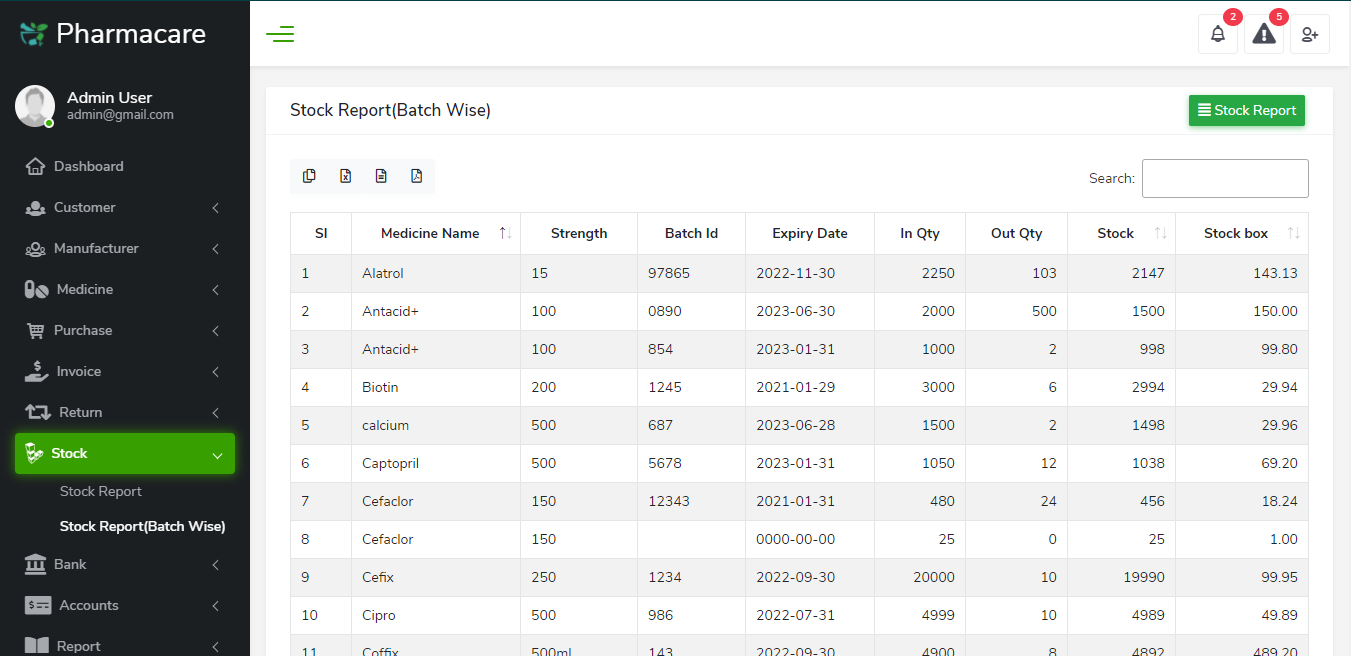Toggle sorting on the Stock column
This screenshot has height=656, width=1351.
(x=1115, y=233)
